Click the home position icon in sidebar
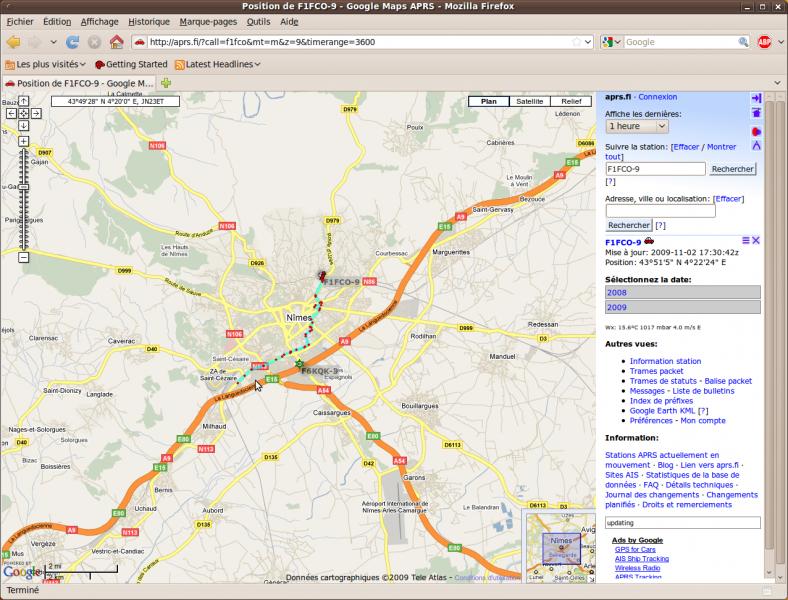The height and width of the screenshot is (600, 788). 756,113
